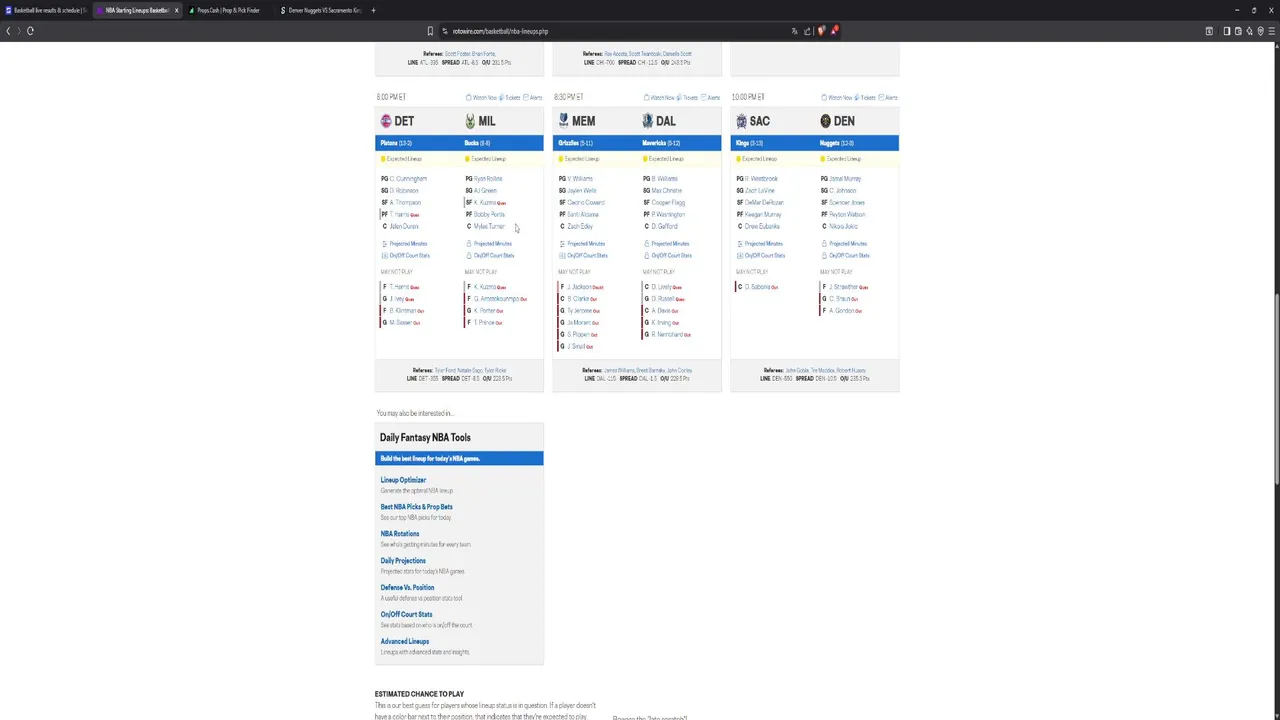The height and width of the screenshot is (720, 1280).
Task: Click player Cooper Flagg in Mavericks lineup
Action: [x=668, y=202]
